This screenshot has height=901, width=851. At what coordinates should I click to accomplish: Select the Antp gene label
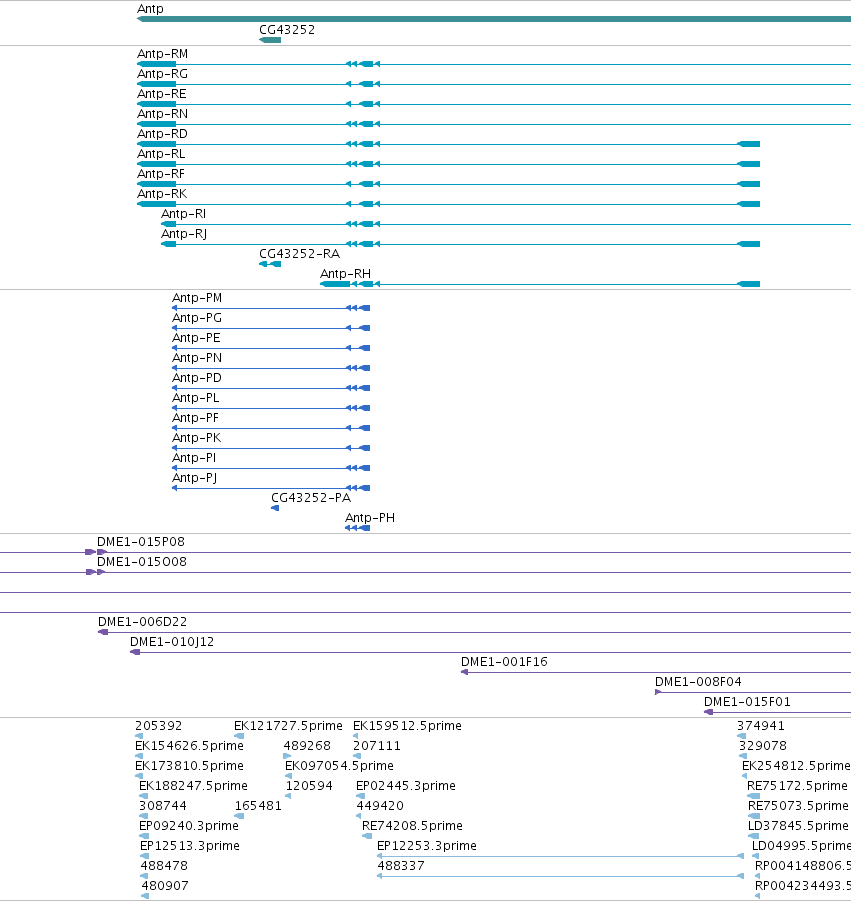(x=150, y=9)
